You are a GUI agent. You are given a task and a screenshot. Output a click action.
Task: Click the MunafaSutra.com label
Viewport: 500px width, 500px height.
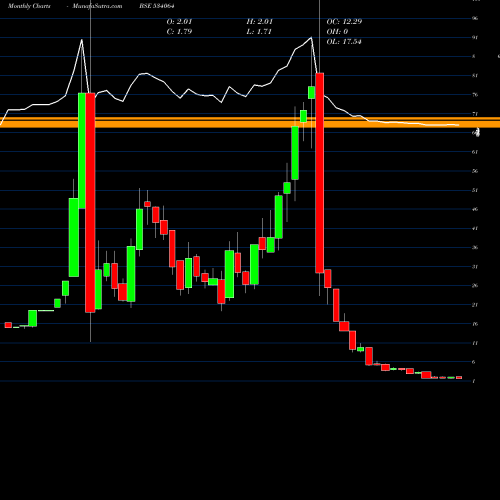point(97,6)
